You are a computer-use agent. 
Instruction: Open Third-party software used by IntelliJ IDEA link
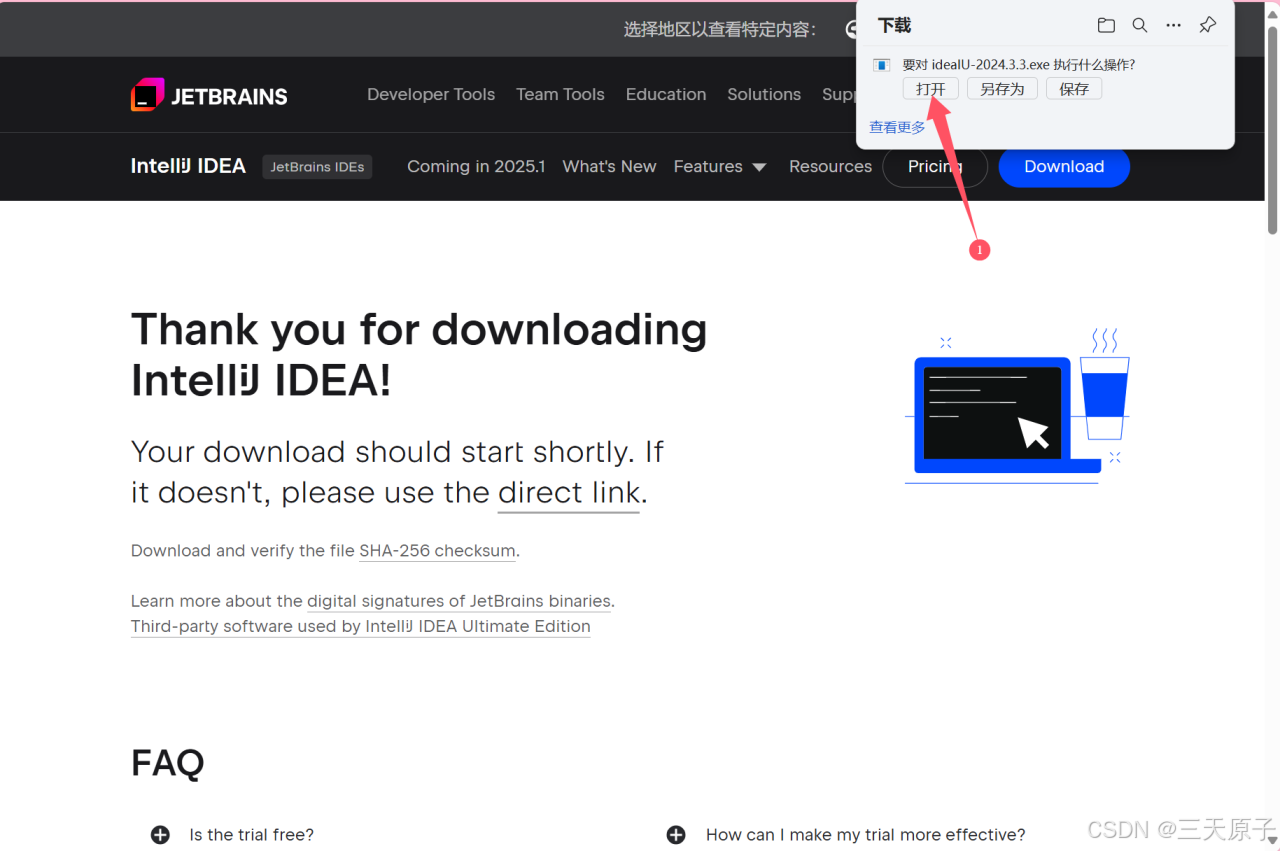(x=361, y=627)
